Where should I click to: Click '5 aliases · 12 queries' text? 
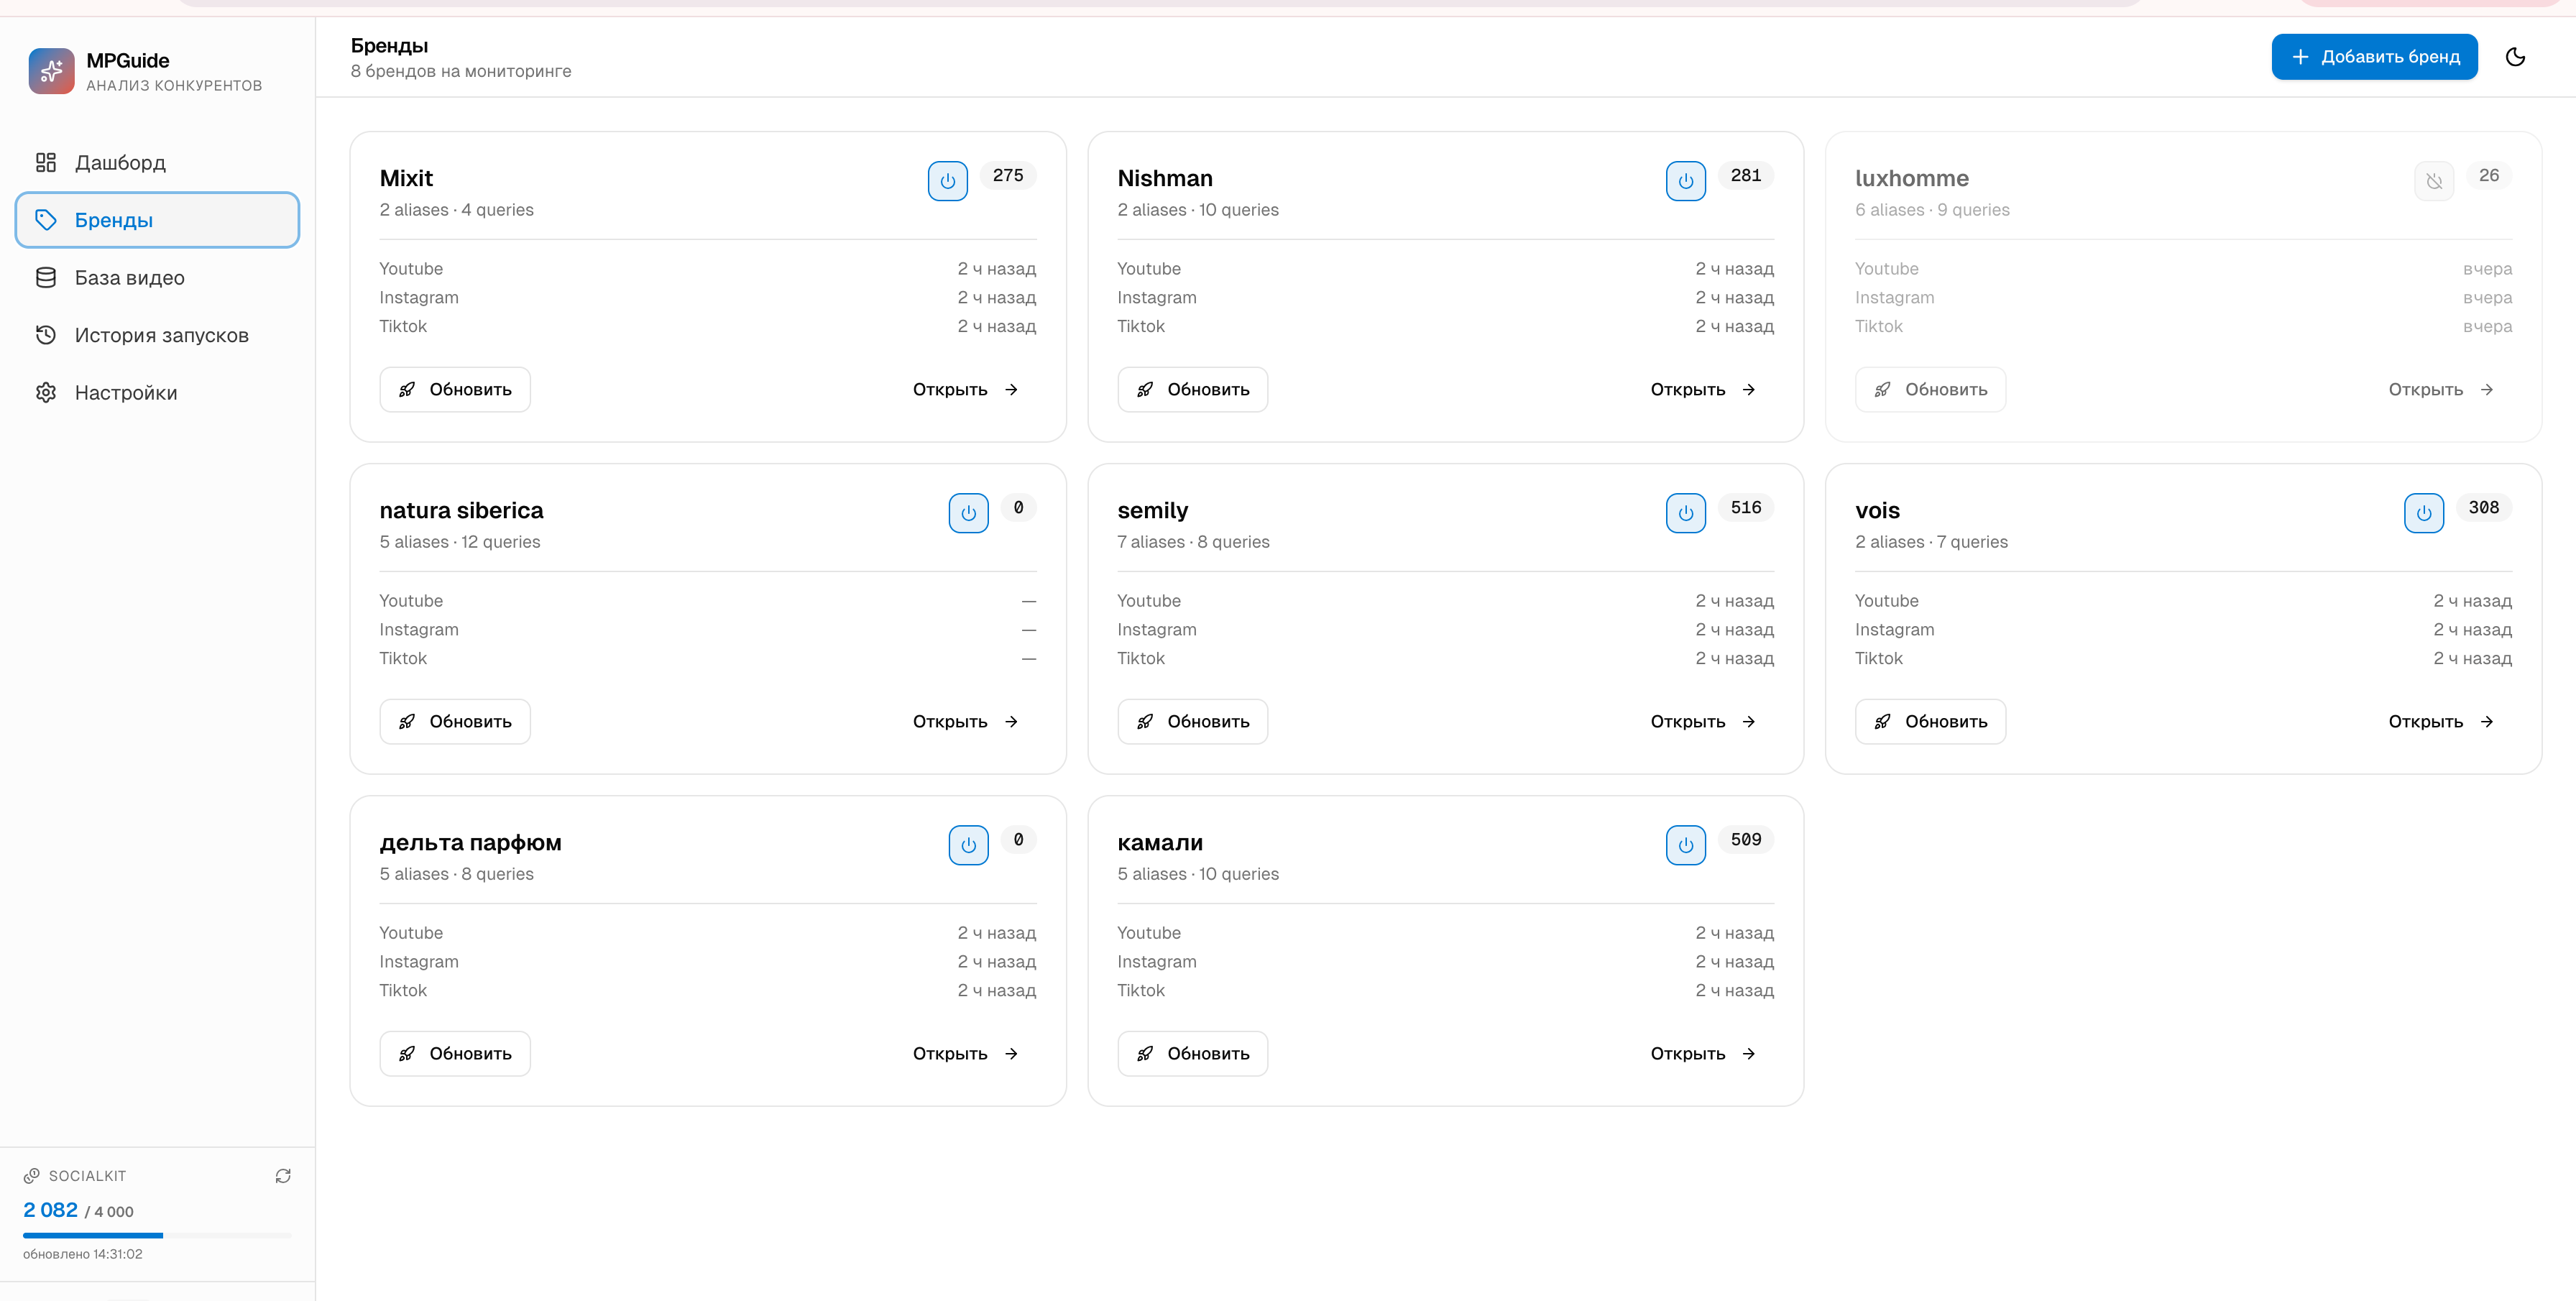(x=460, y=542)
